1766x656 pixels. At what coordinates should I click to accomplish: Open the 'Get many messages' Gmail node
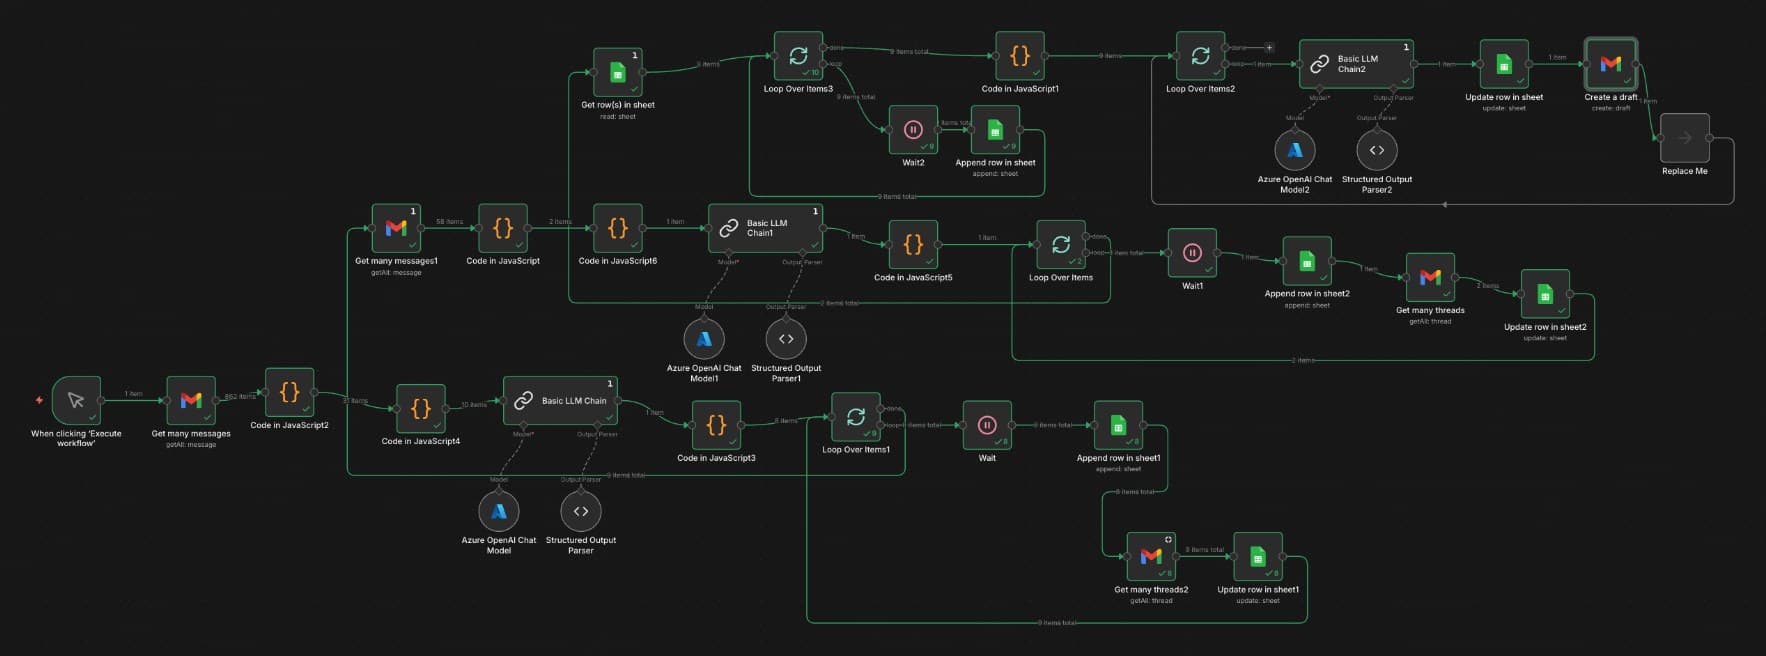click(x=191, y=400)
